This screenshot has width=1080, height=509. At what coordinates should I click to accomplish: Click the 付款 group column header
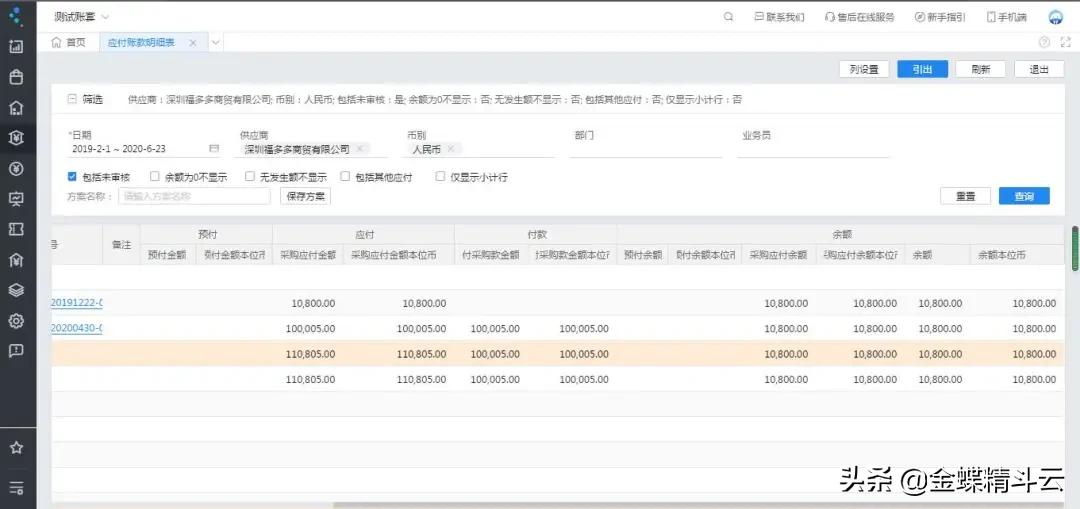(537, 235)
